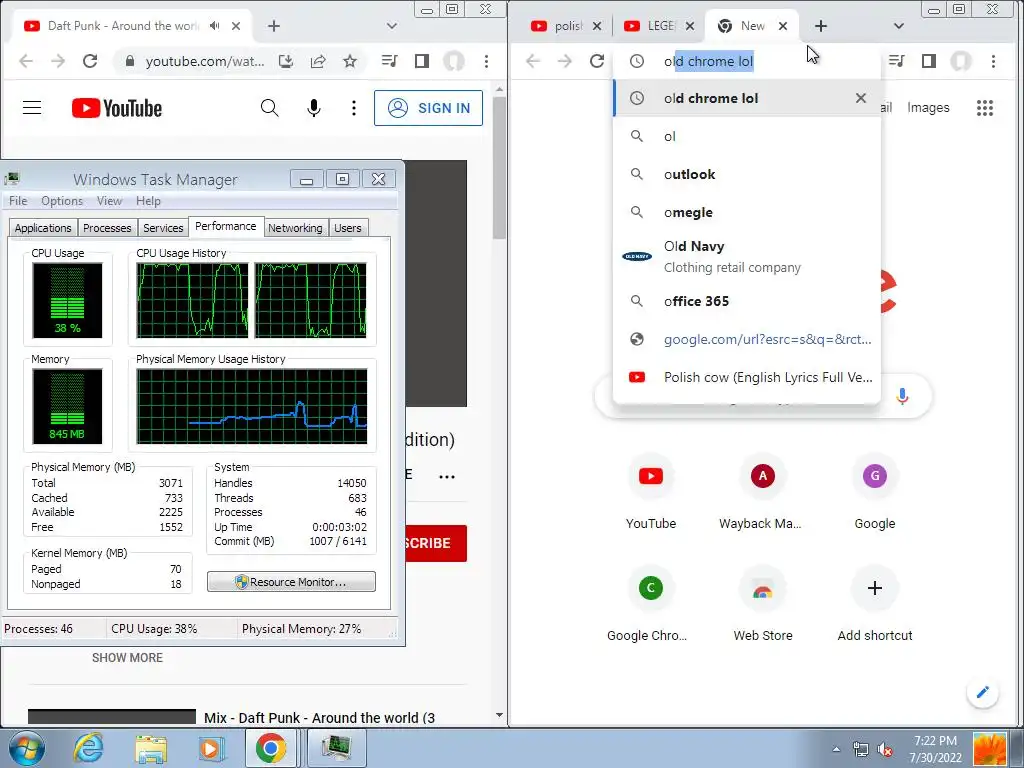
Task: Open Images link on Google page
Action: point(928,108)
